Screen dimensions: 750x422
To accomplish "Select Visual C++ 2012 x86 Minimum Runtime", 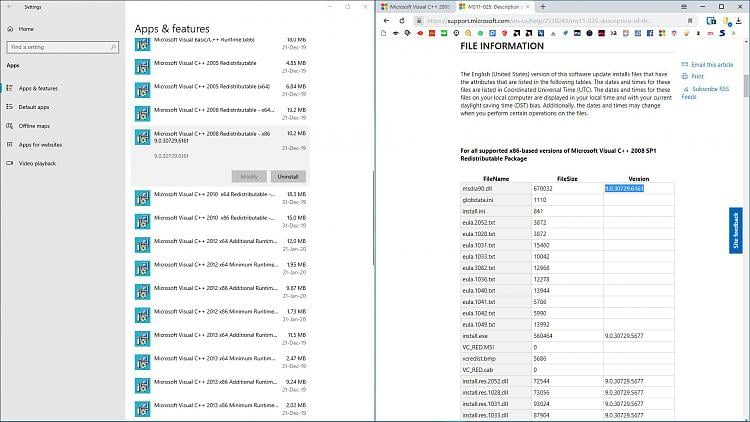I will tap(220, 315).
